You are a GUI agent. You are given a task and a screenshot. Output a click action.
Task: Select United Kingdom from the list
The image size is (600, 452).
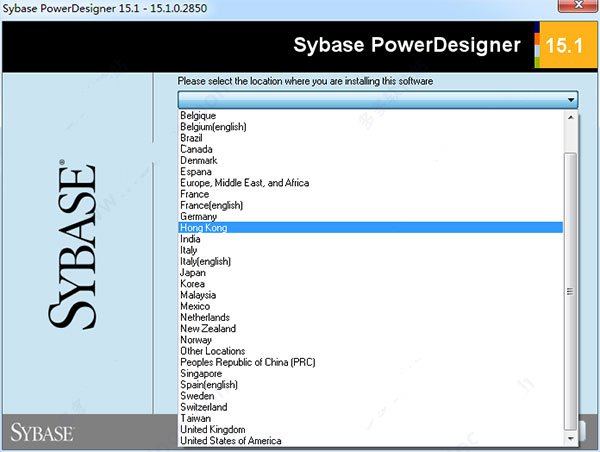(370, 430)
